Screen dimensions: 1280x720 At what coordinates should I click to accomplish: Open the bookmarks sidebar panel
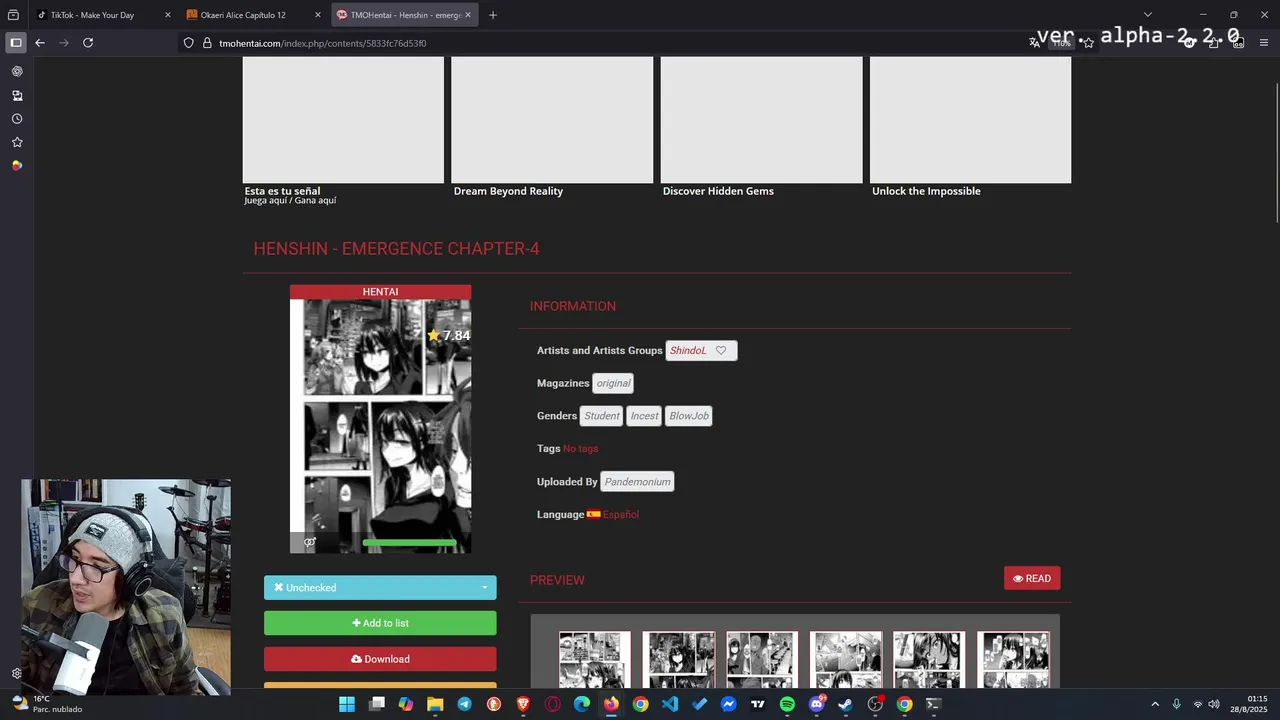[x=17, y=142]
